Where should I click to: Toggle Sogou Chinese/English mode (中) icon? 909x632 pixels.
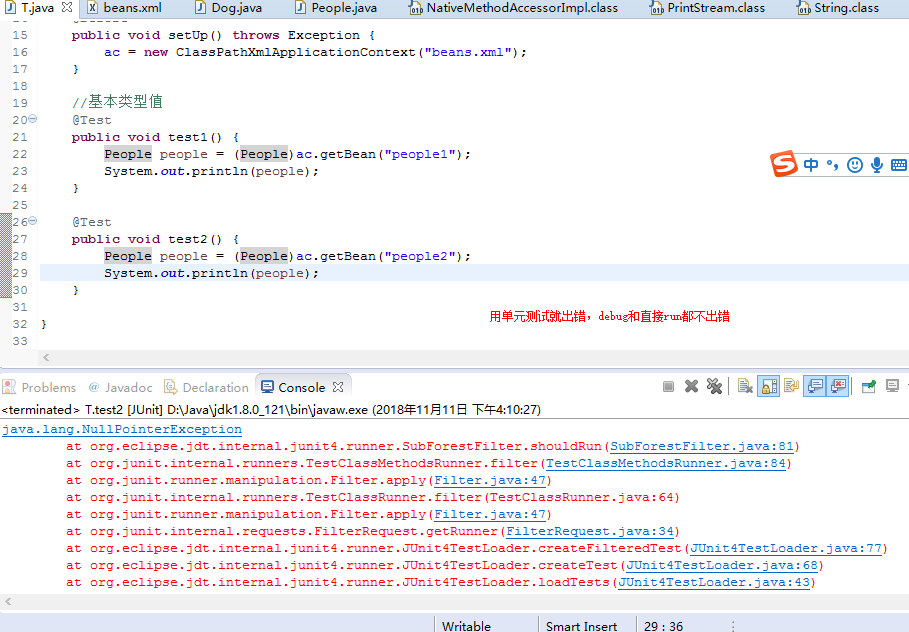(x=811, y=165)
